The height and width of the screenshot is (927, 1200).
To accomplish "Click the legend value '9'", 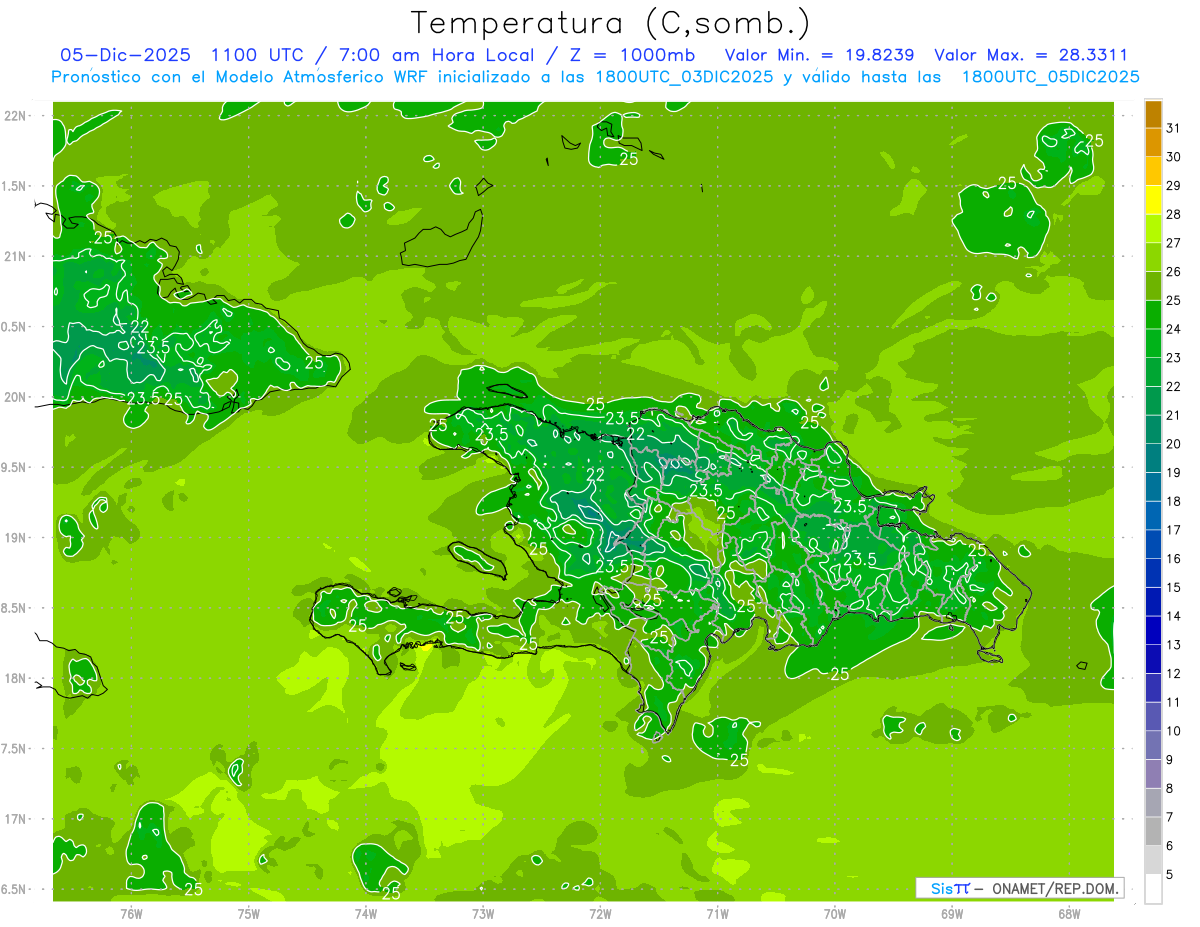I will 1170,760.
